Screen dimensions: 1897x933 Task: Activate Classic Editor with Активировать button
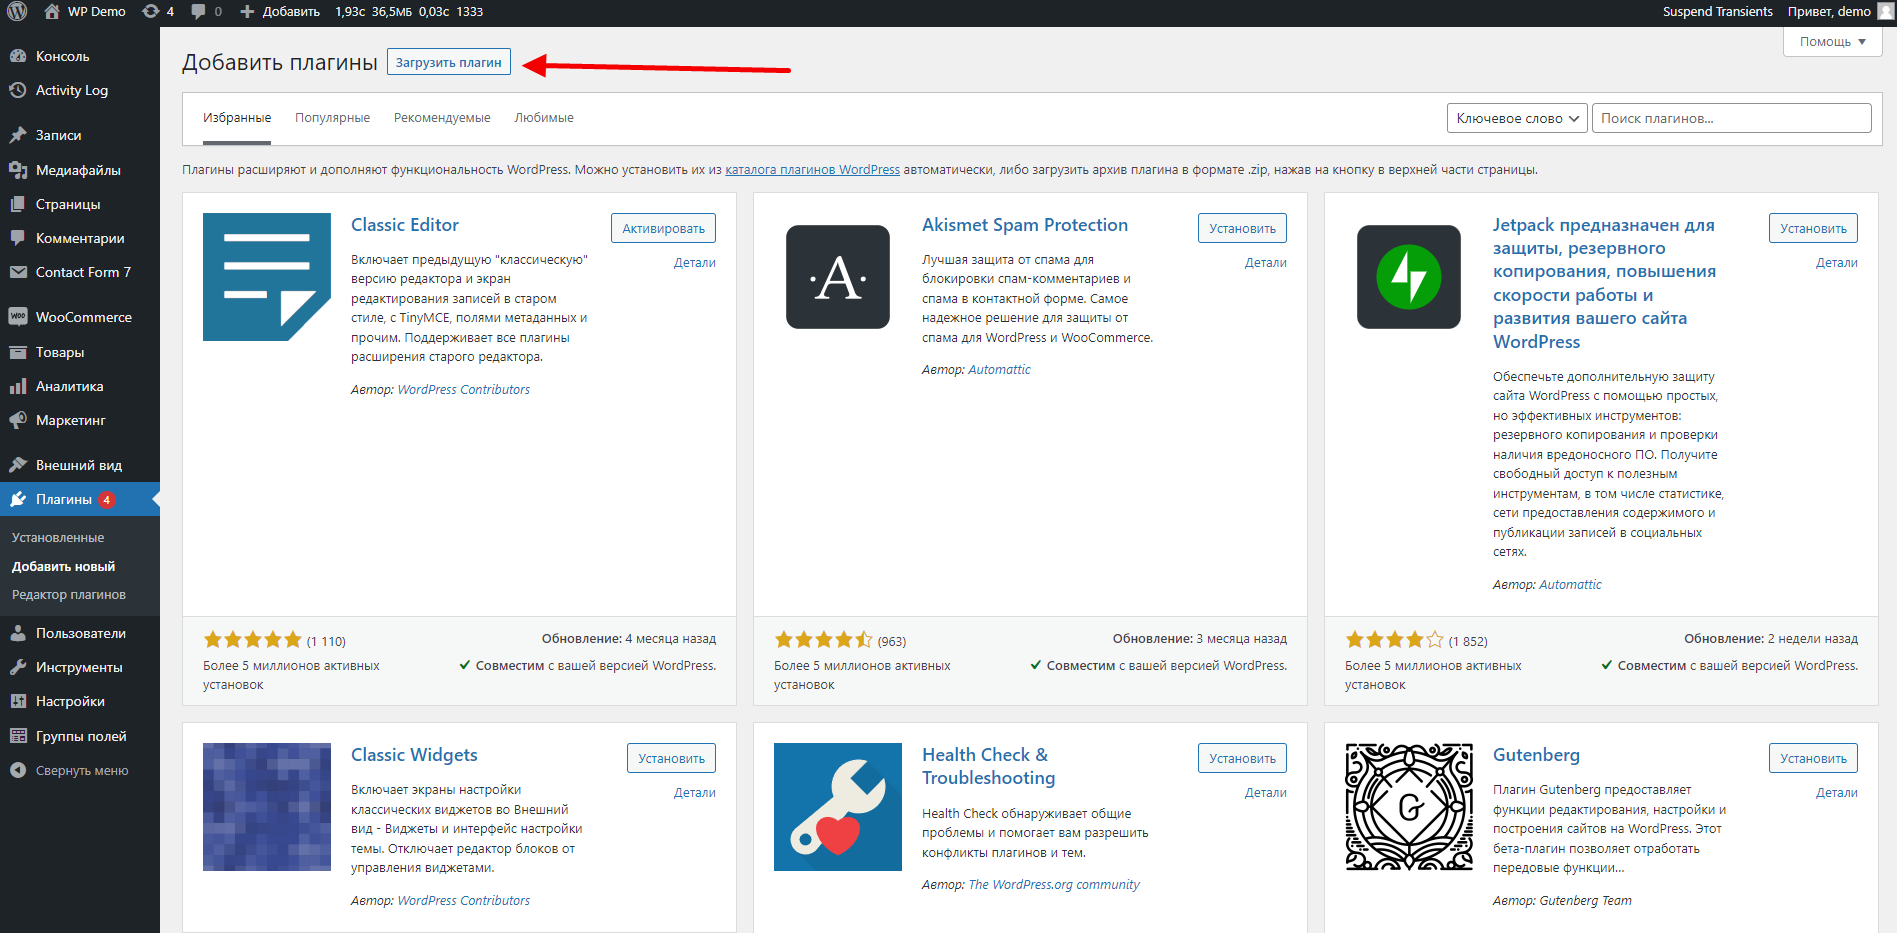click(663, 228)
